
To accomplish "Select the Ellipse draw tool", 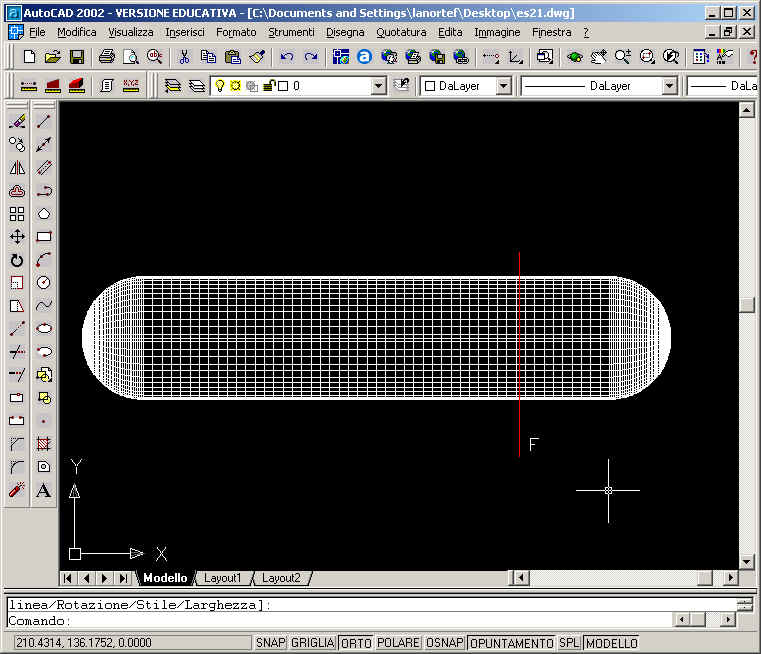I will click(x=44, y=328).
